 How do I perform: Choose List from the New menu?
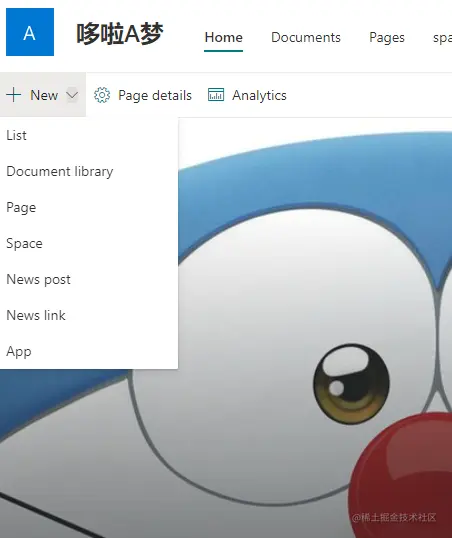[89, 135]
